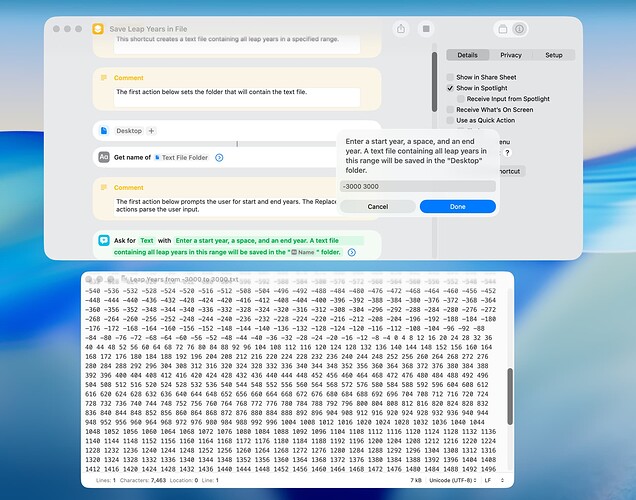Edit the folder comment text box
This screenshot has width=636, height=500.
tap(237, 97)
